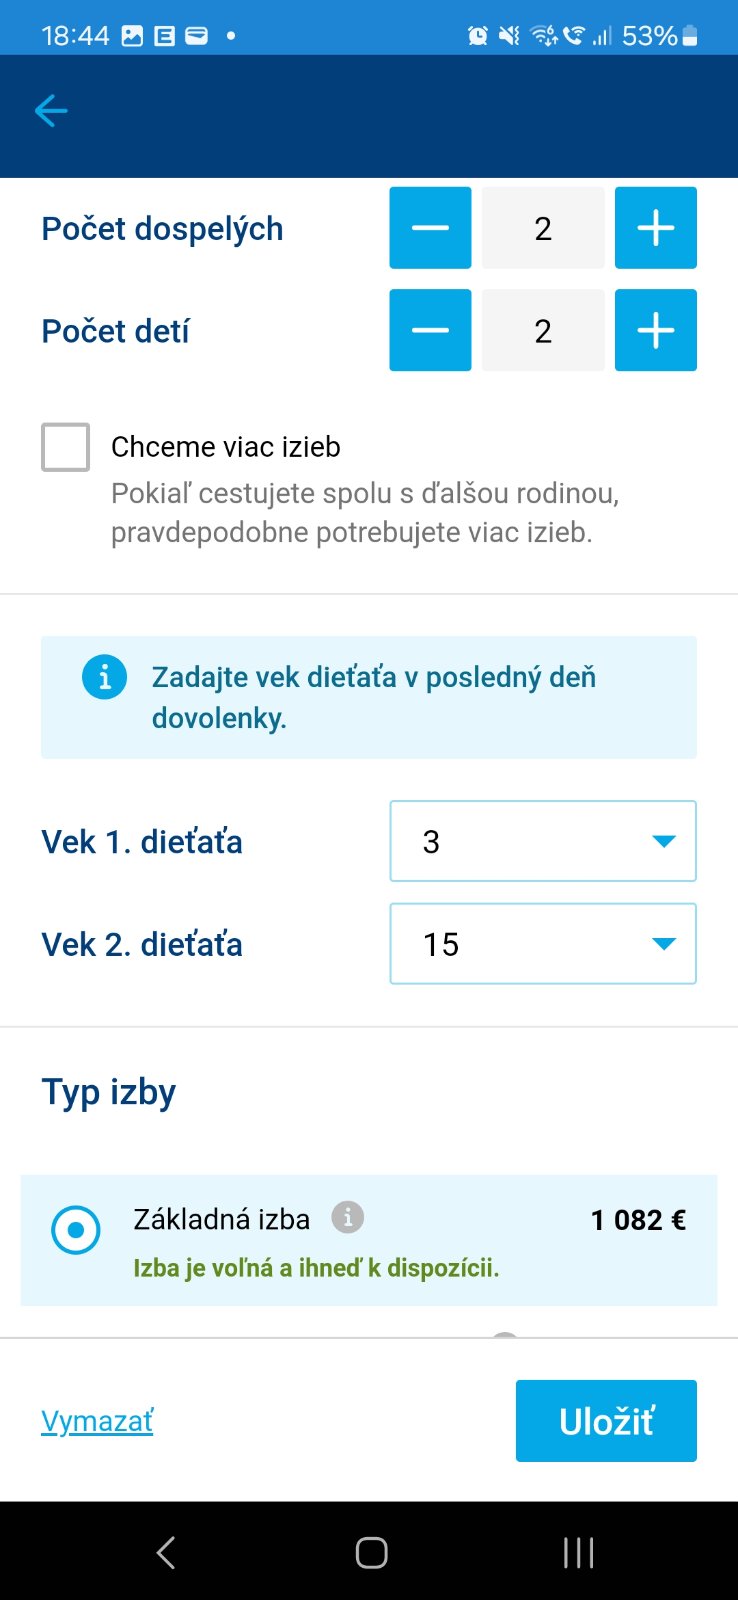Tap the alarm icon in status bar
Image resolution: width=738 pixels, height=1600 pixels.
[x=478, y=36]
